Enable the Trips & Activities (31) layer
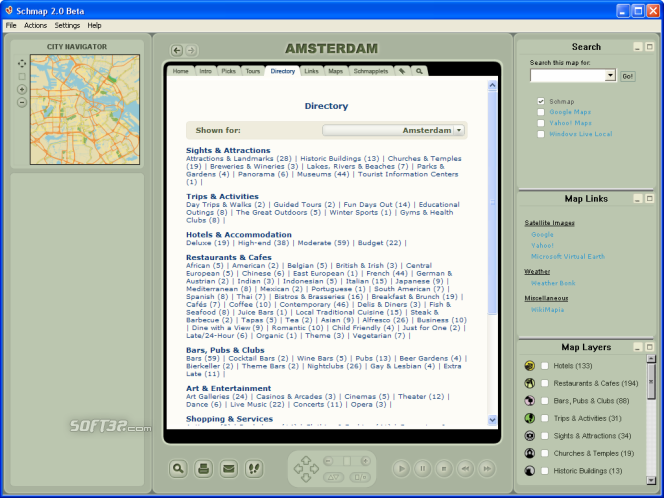The image size is (664, 498). pyautogui.click(x=545, y=418)
